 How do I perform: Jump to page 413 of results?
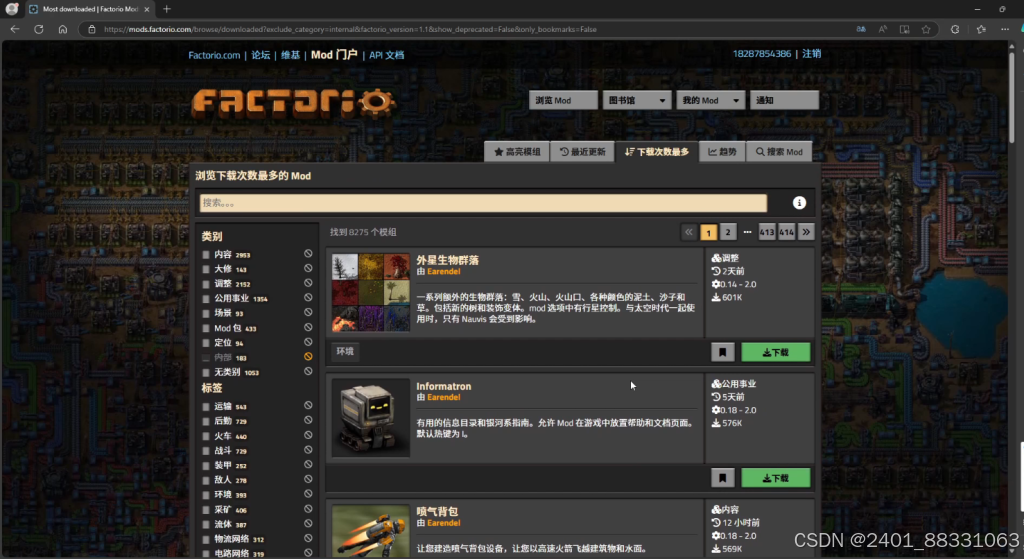click(x=767, y=232)
